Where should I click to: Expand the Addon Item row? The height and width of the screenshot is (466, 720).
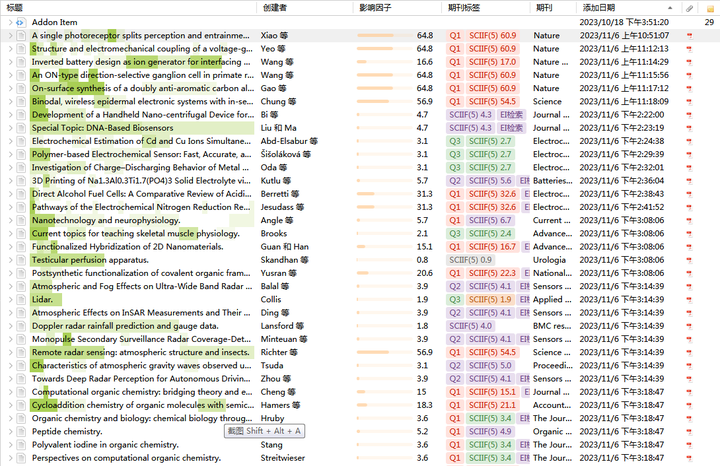[10, 22]
